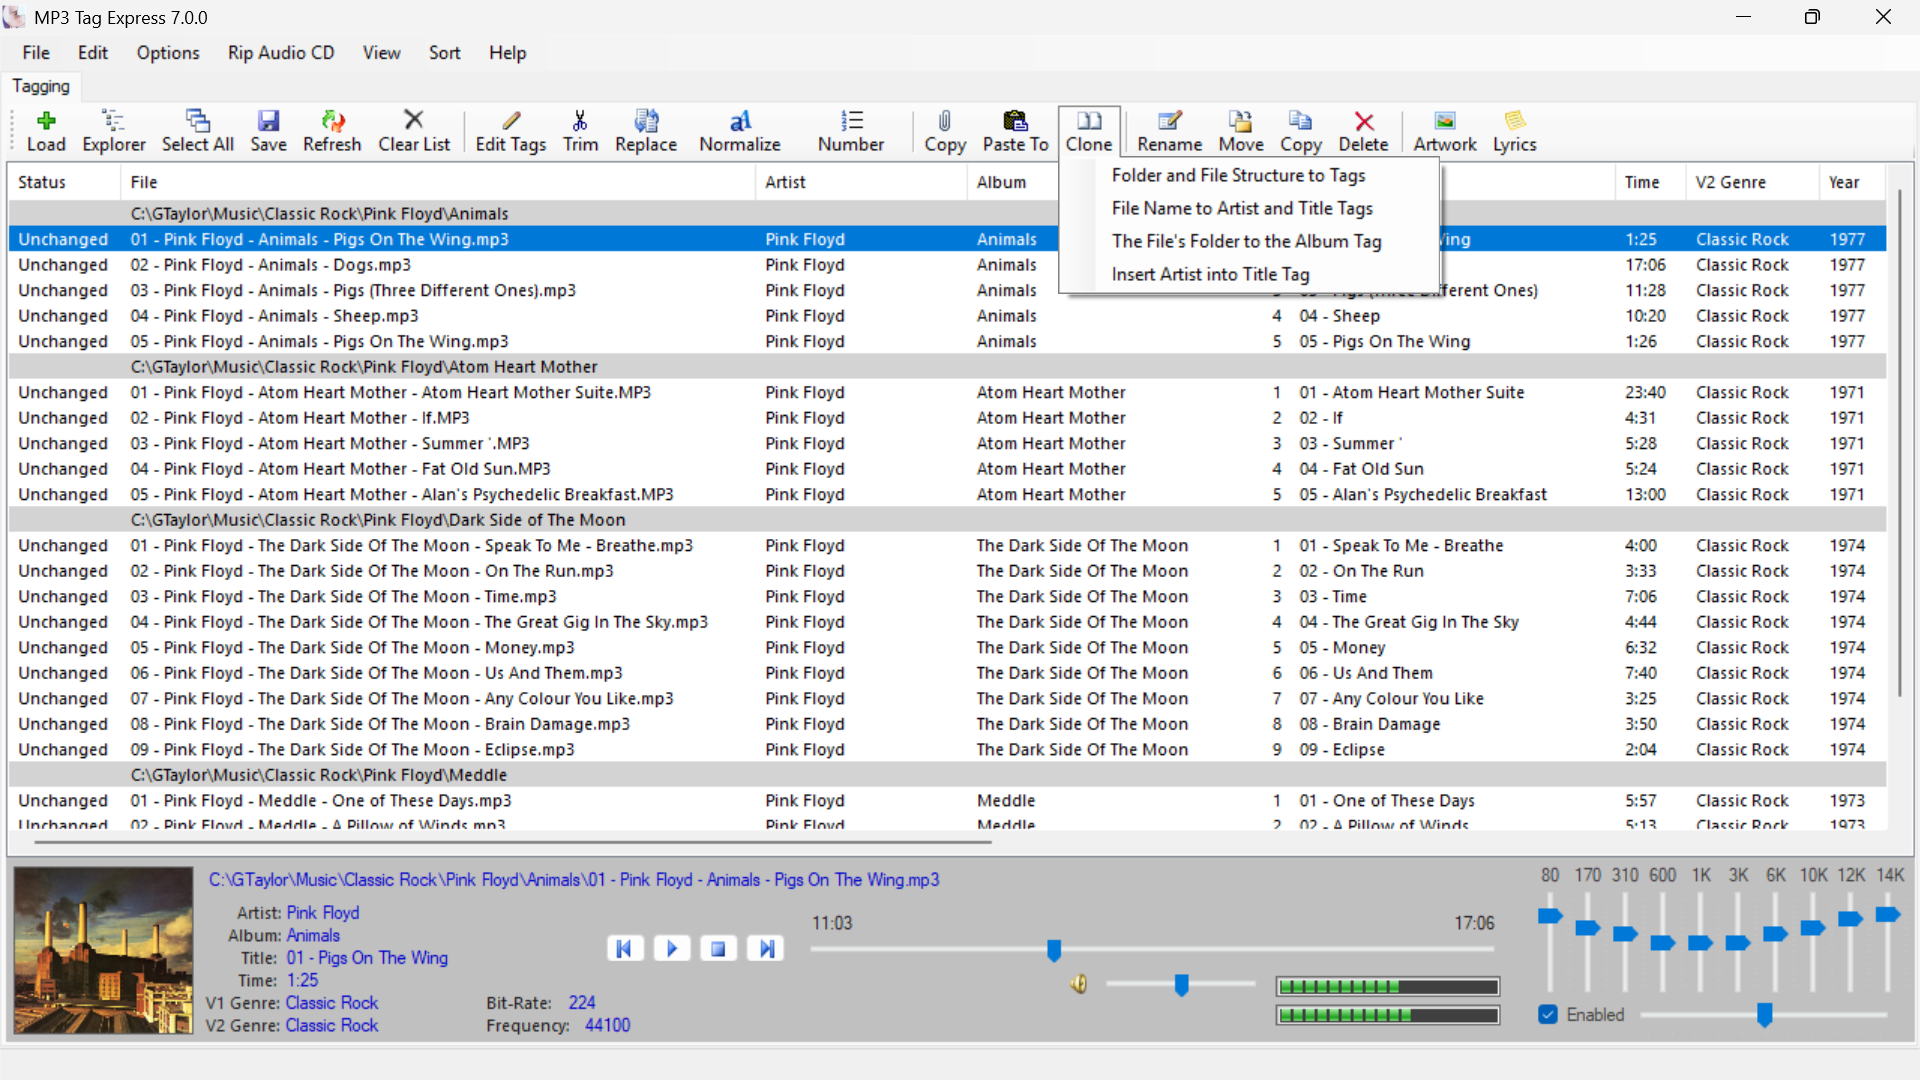The height and width of the screenshot is (1080, 1920).
Task: Click the Status column header
Action: coord(64,182)
